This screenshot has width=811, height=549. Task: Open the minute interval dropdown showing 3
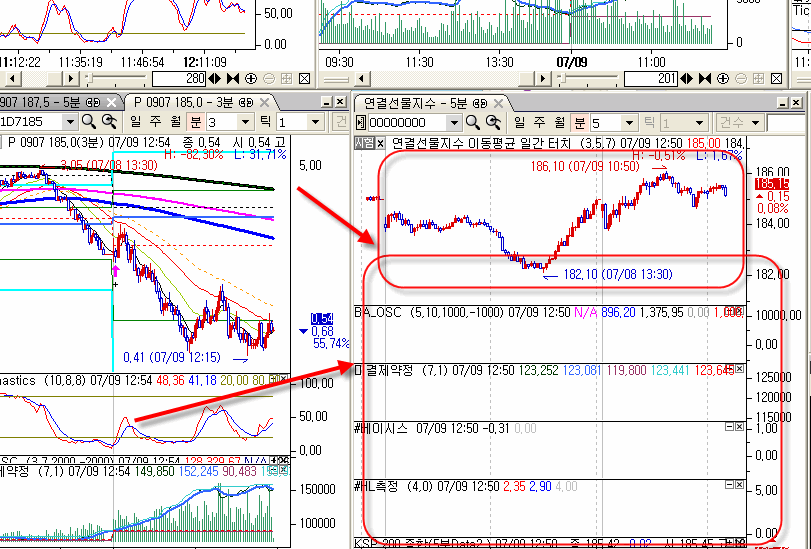click(245, 121)
